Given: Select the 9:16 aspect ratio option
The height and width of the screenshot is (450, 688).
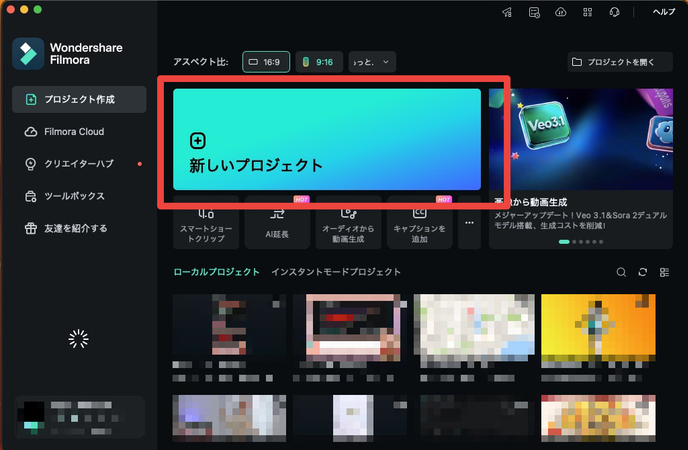Looking at the screenshot, I should pos(319,62).
